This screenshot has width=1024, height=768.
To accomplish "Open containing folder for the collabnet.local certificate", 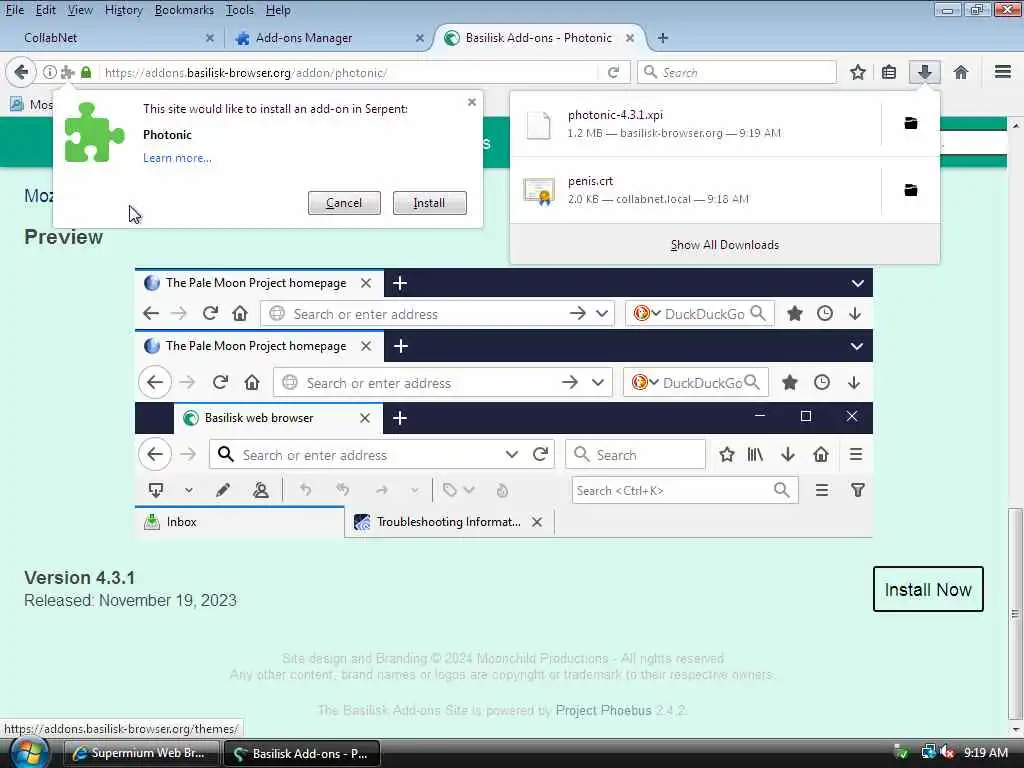I will click(911, 190).
